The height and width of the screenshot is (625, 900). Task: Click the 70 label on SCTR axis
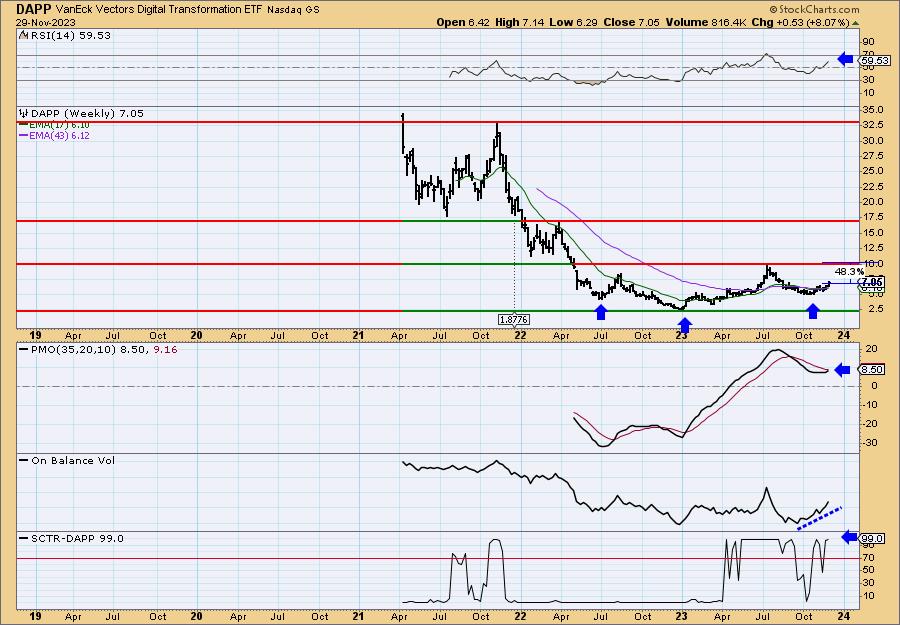(868, 557)
